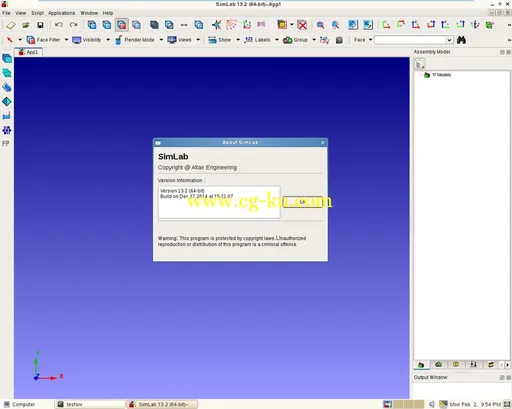This screenshot has height=409, width=512.
Task: Open the Show dropdown
Action: coord(238,40)
